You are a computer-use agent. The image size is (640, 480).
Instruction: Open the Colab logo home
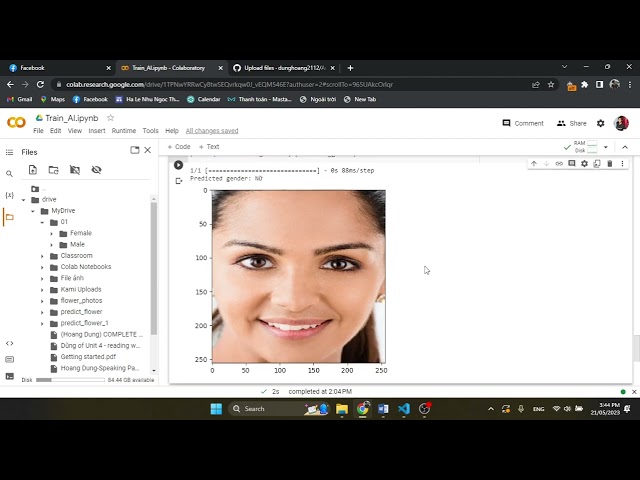pos(16,122)
